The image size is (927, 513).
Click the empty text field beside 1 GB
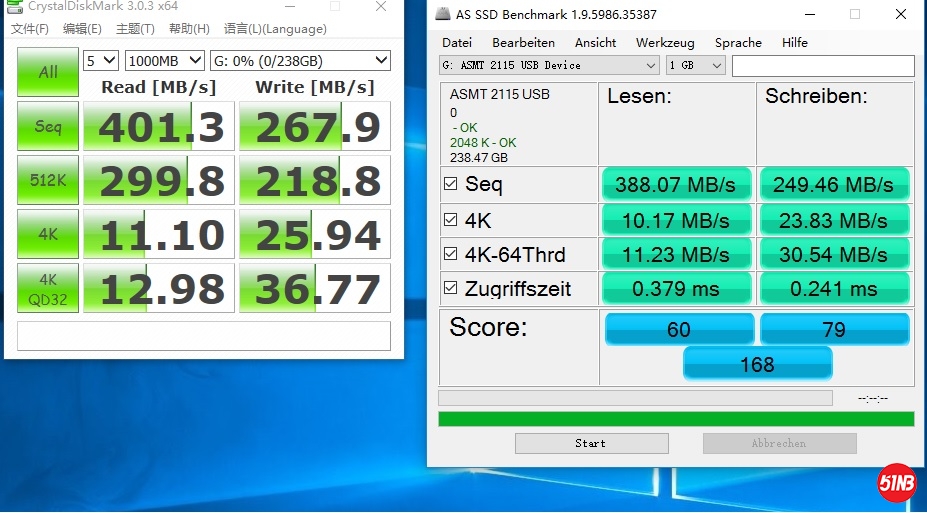coord(822,66)
